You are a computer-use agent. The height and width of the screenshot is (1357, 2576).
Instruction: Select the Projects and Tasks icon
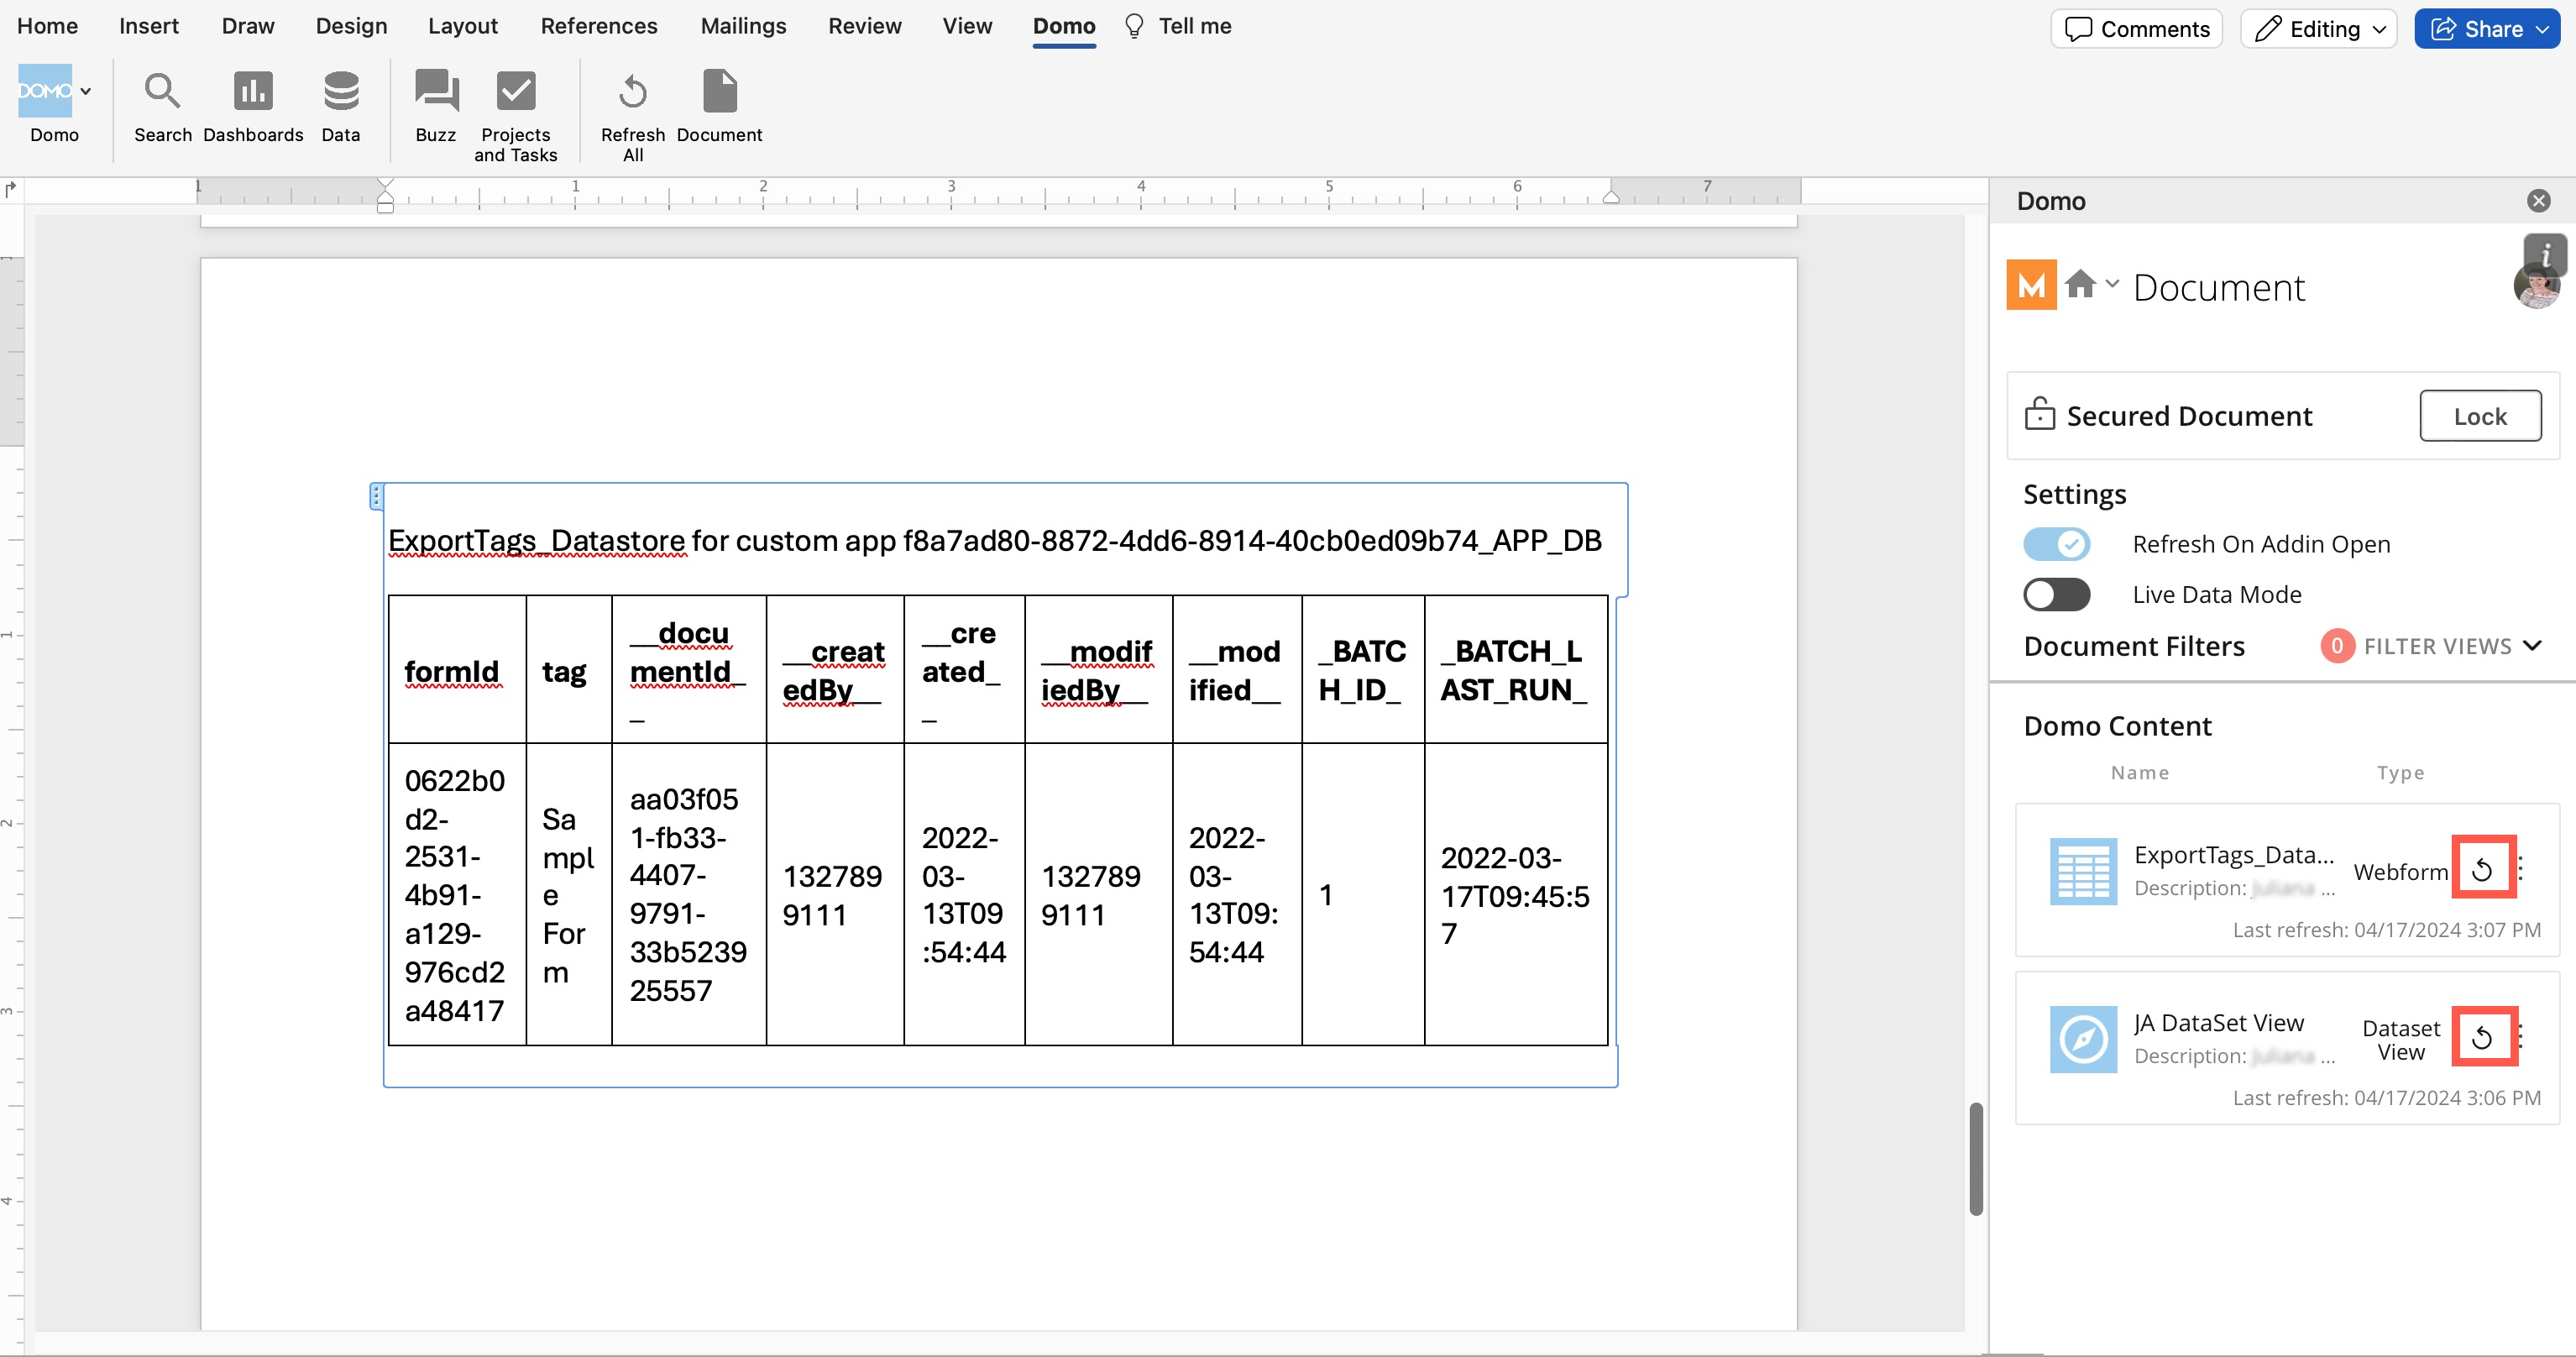coord(515,105)
